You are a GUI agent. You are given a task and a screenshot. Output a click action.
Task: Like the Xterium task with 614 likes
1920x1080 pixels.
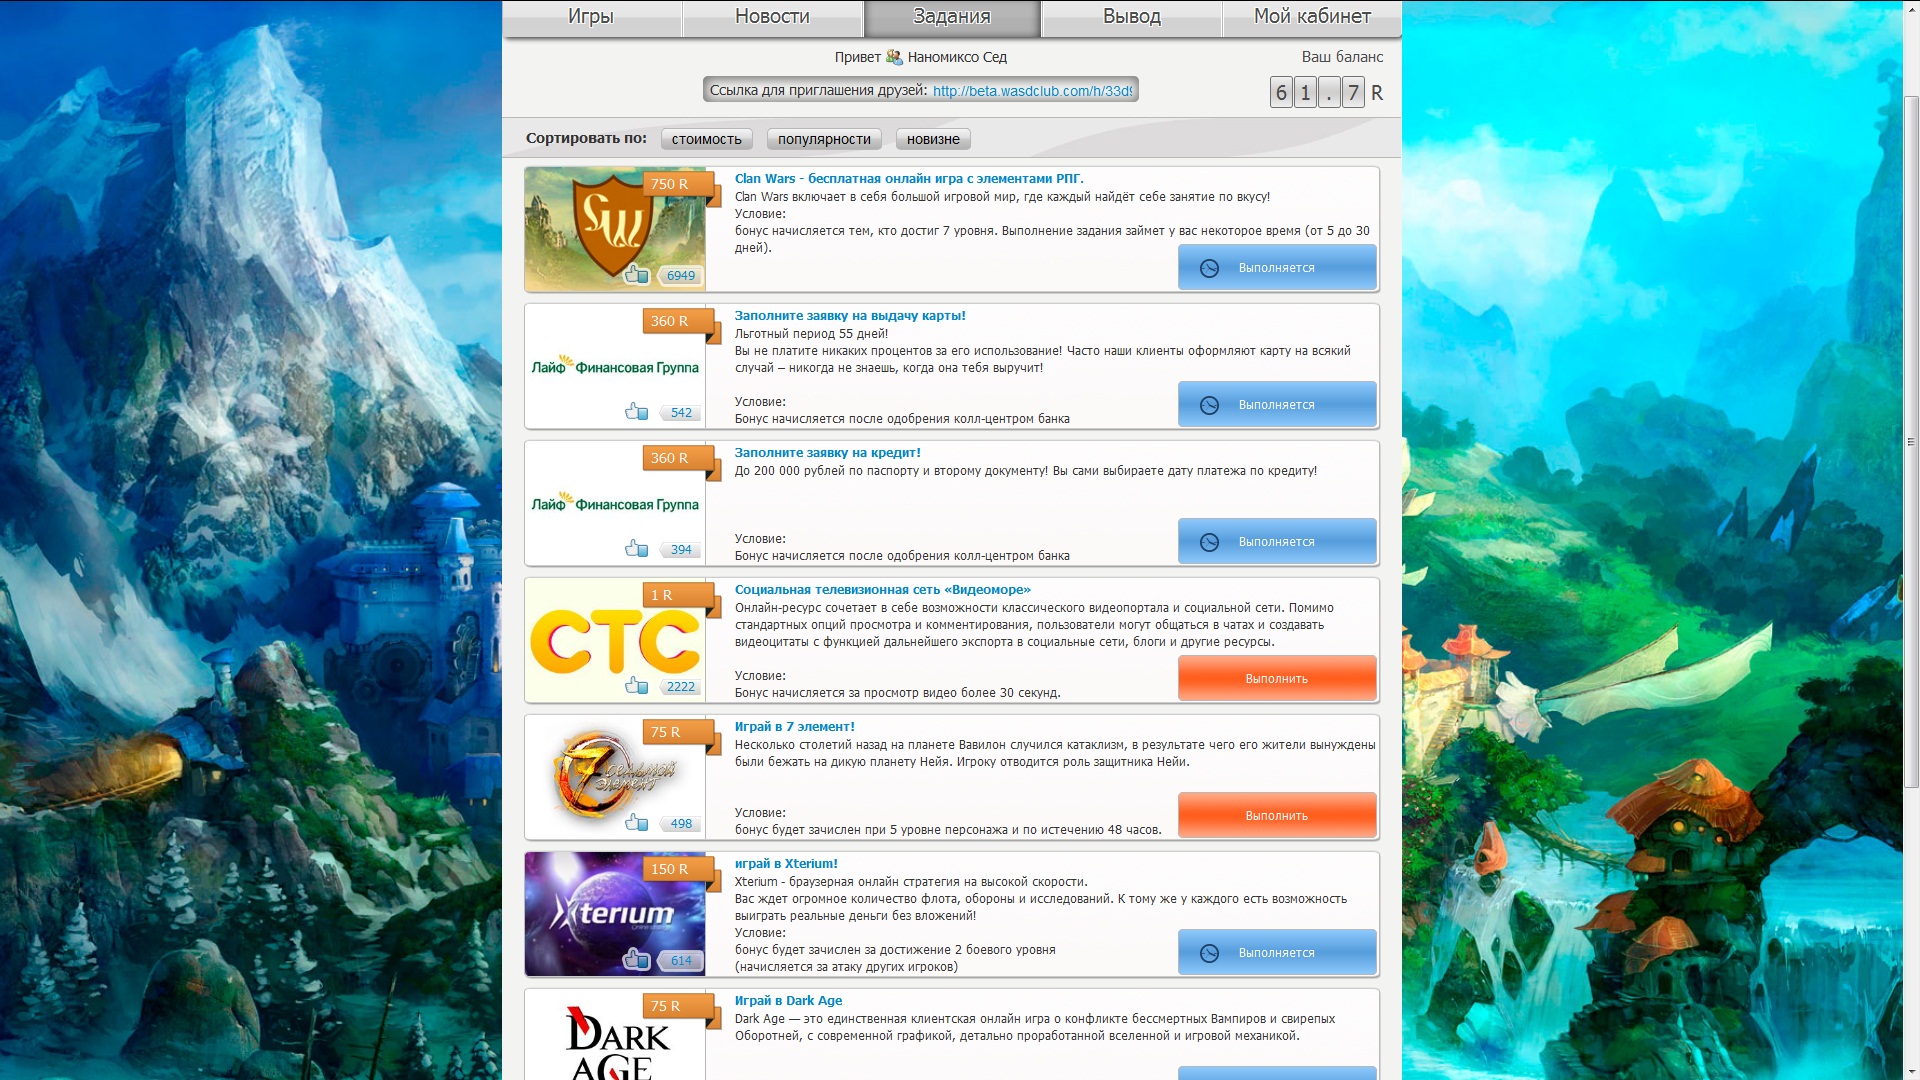pos(636,959)
